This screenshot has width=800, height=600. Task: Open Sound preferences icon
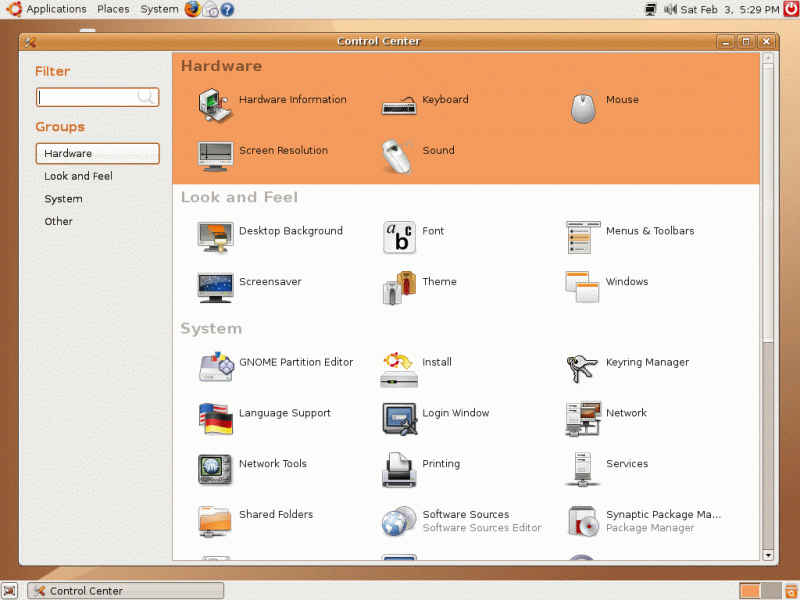pyautogui.click(x=398, y=156)
